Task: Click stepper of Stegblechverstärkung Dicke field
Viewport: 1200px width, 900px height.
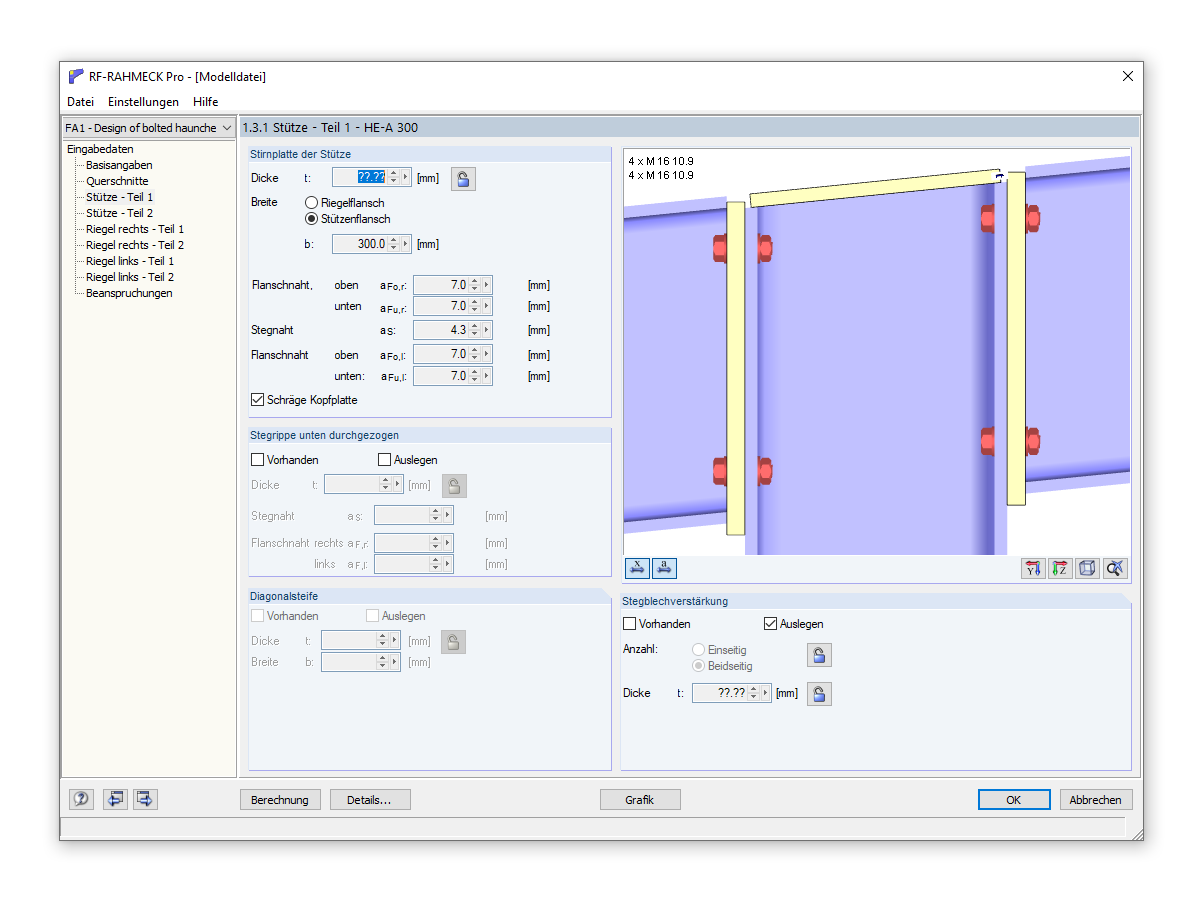Action: [x=754, y=693]
